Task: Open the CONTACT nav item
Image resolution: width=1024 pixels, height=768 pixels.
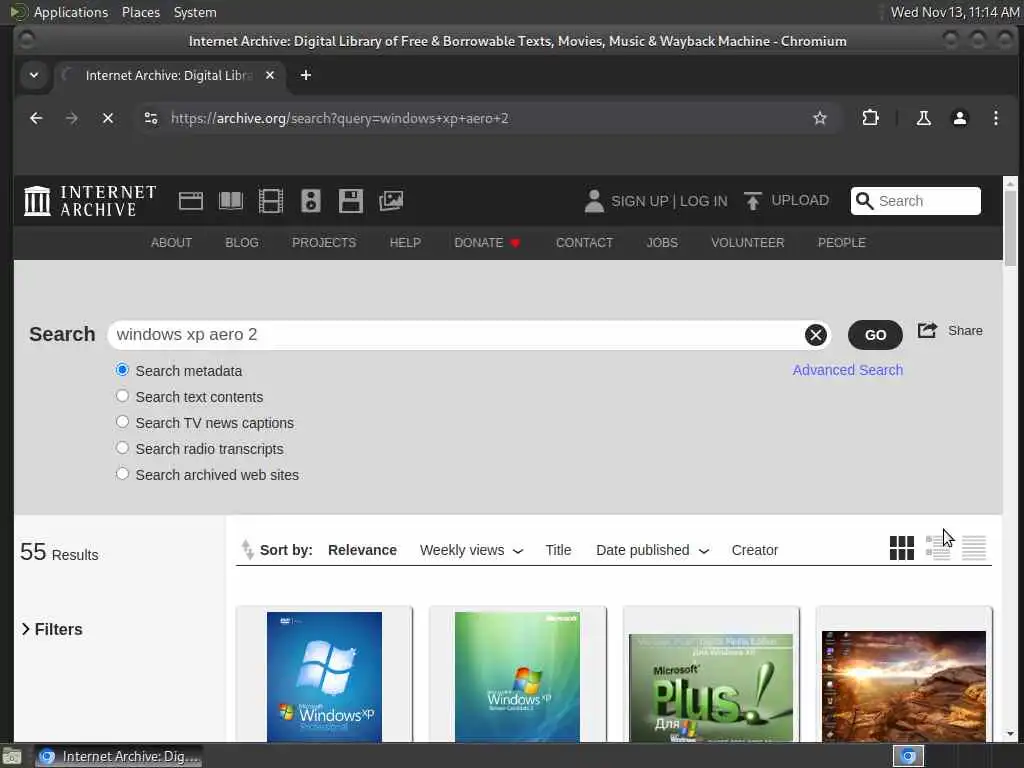Action: 584,242
